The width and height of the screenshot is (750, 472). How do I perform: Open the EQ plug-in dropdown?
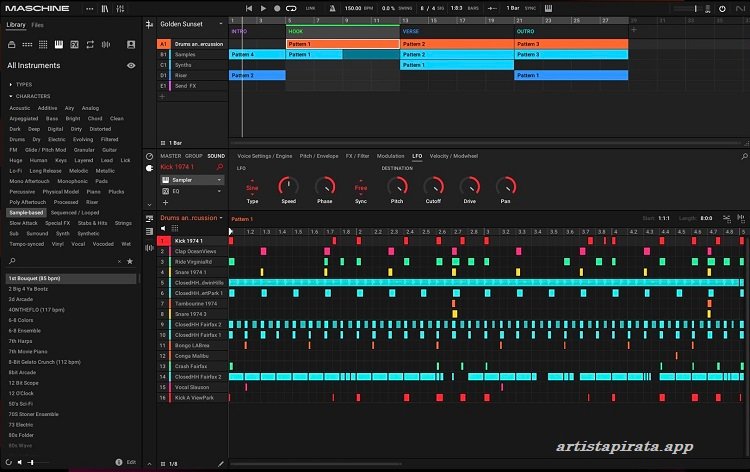220,191
